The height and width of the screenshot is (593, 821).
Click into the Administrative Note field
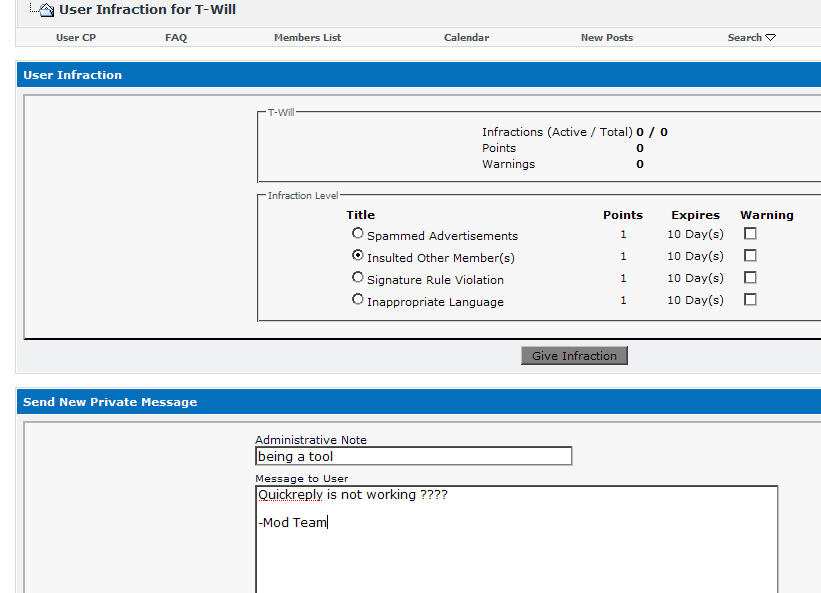[x=413, y=457]
